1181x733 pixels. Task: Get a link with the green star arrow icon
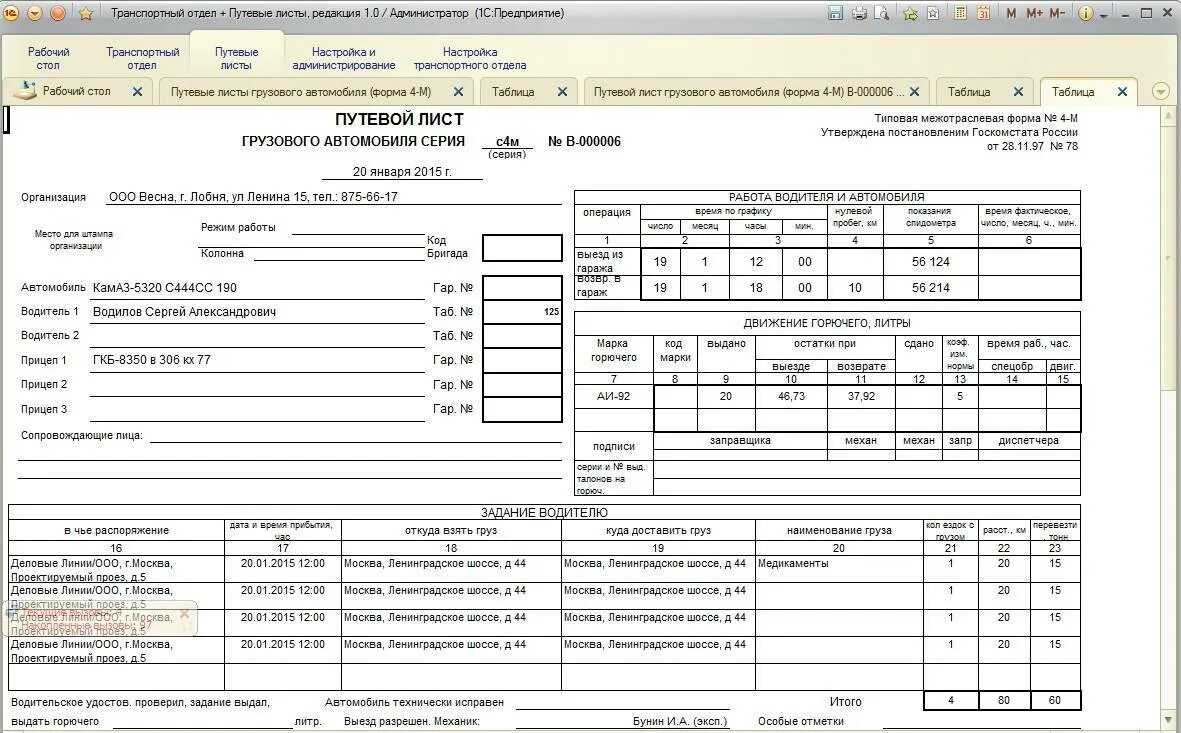tap(910, 13)
